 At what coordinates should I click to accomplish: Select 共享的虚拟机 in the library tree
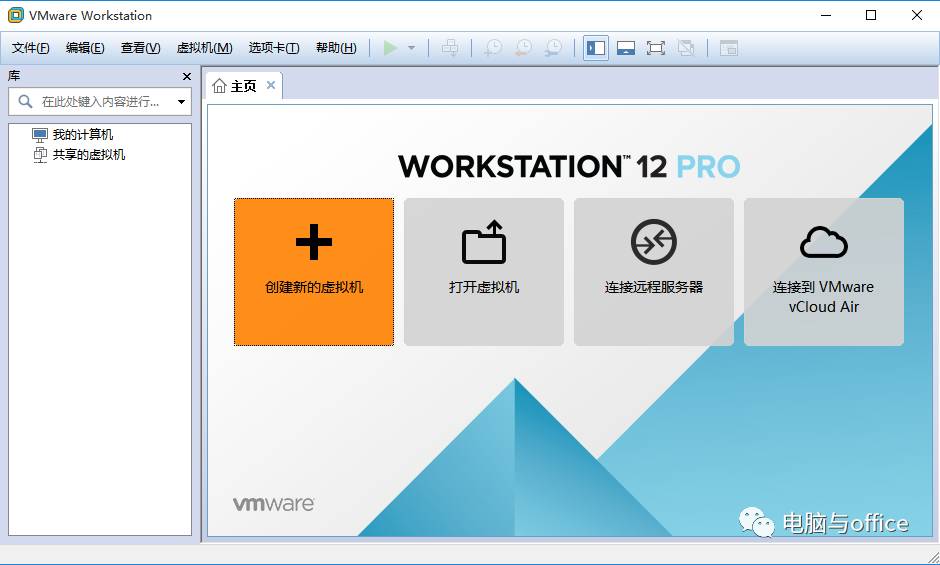79,155
